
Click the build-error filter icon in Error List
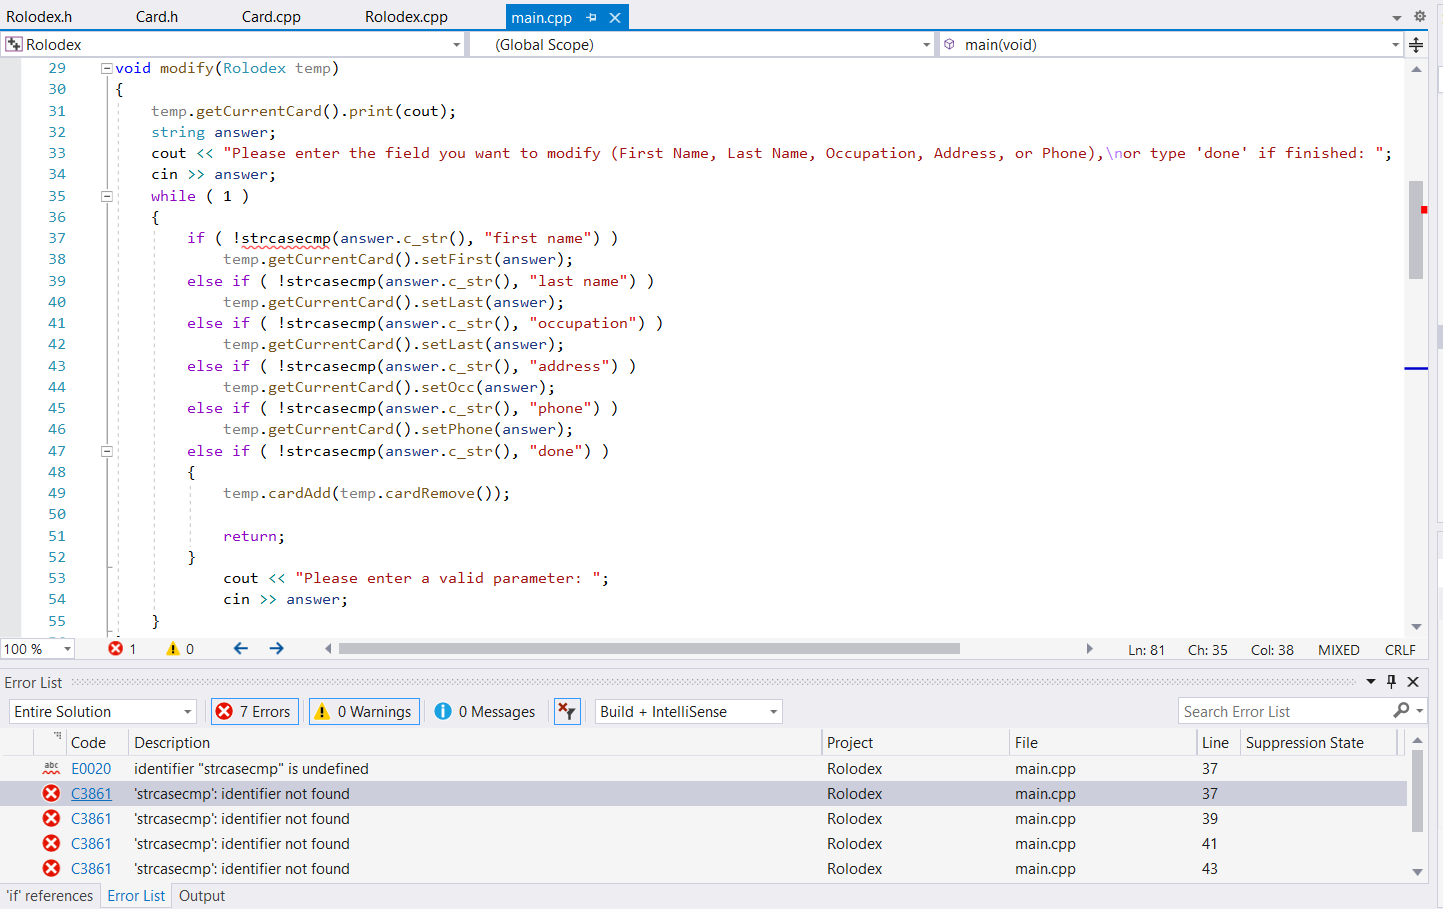click(567, 711)
